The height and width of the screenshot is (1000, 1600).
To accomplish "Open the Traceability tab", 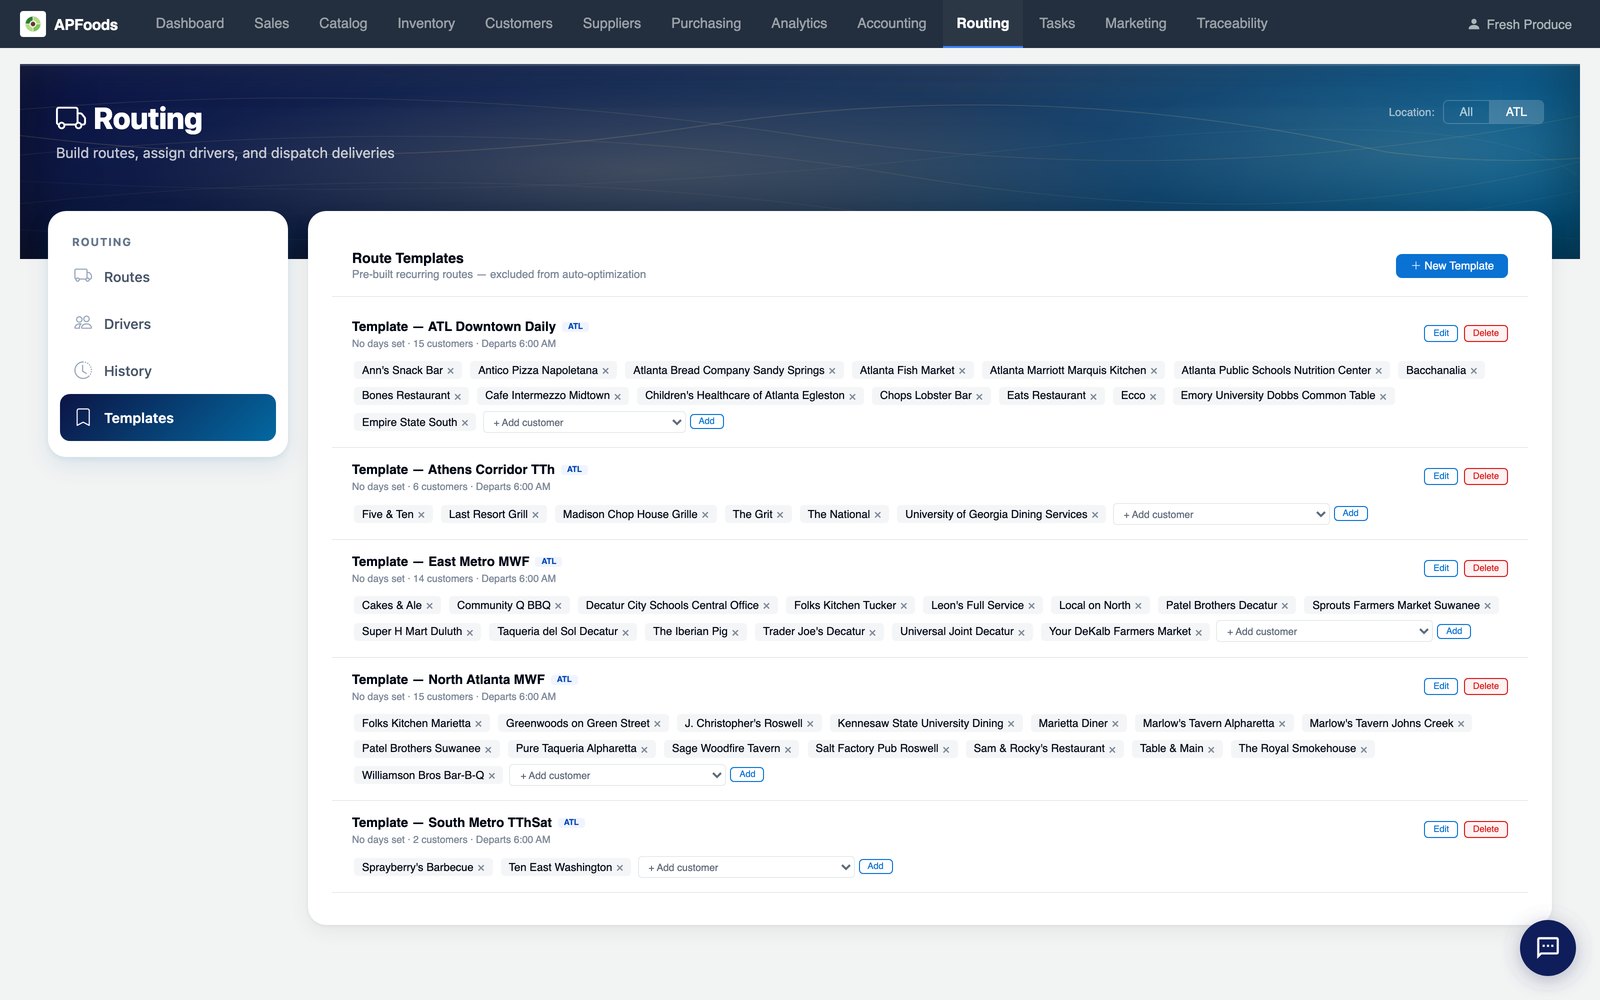I will [1232, 24].
